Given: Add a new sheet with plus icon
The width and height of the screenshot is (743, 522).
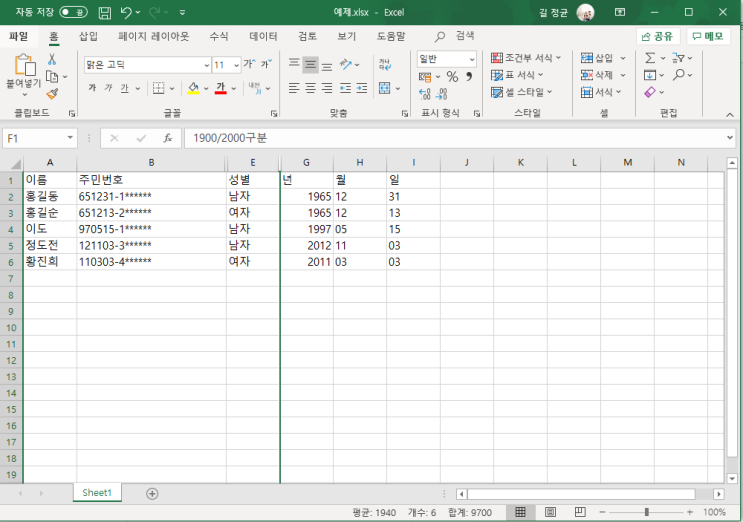Looking at the screenshot, I should pyautogui.click(x=152, y=494).
